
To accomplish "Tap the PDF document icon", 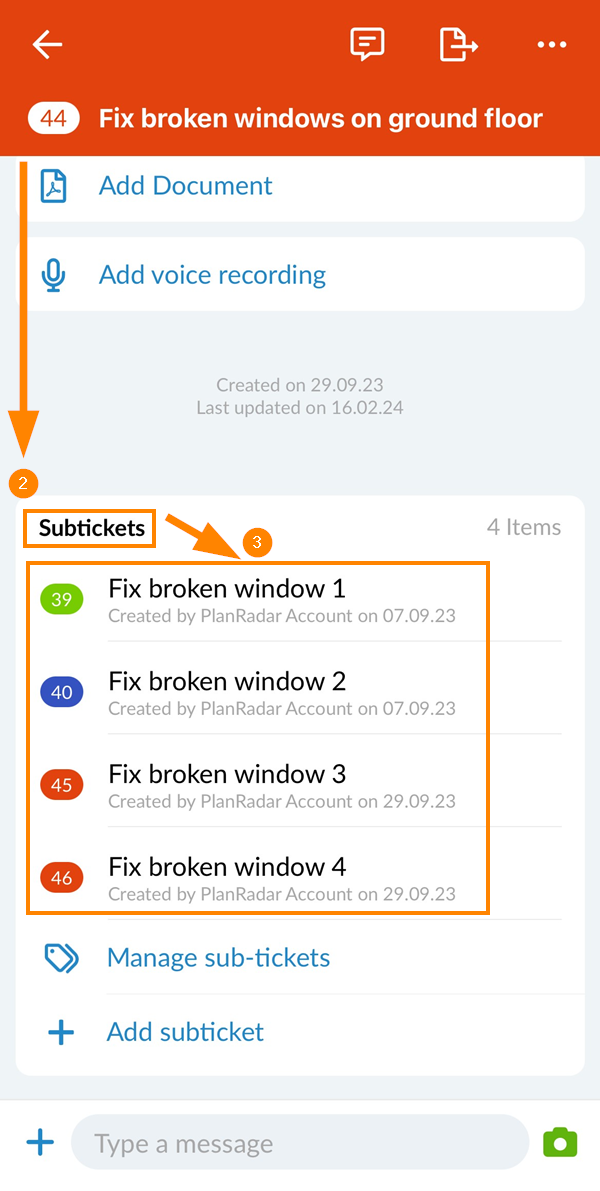I will [x=53, y=186].
